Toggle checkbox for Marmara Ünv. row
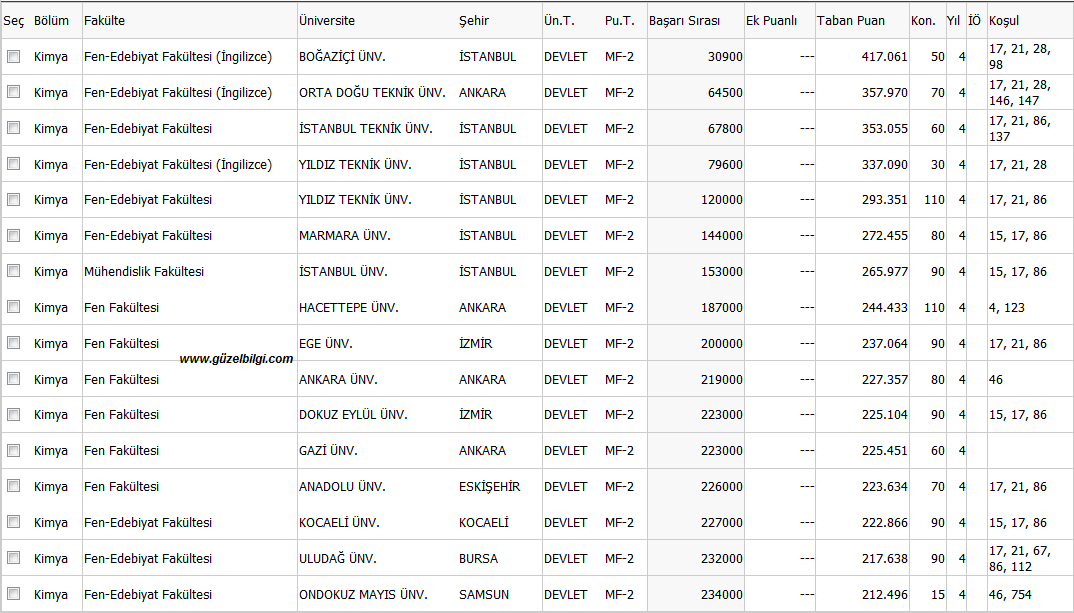 coord(13,236)
